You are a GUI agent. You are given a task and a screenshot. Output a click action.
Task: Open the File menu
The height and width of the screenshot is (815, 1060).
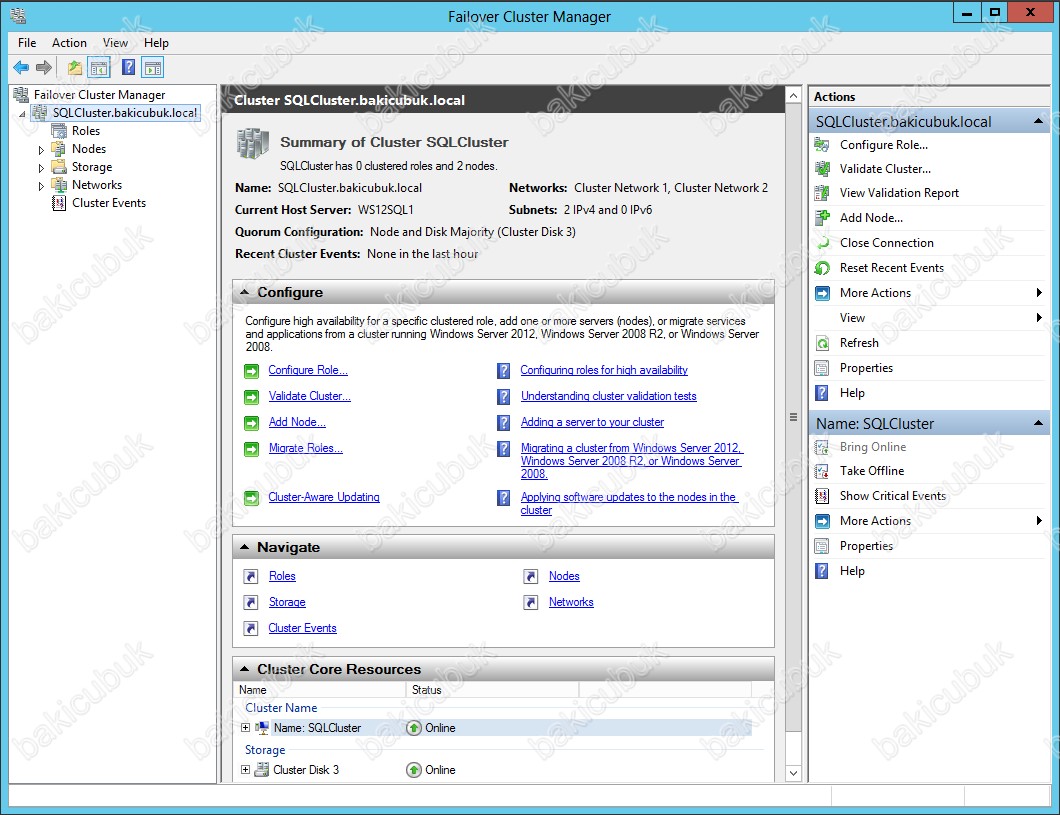coord(27,43)
